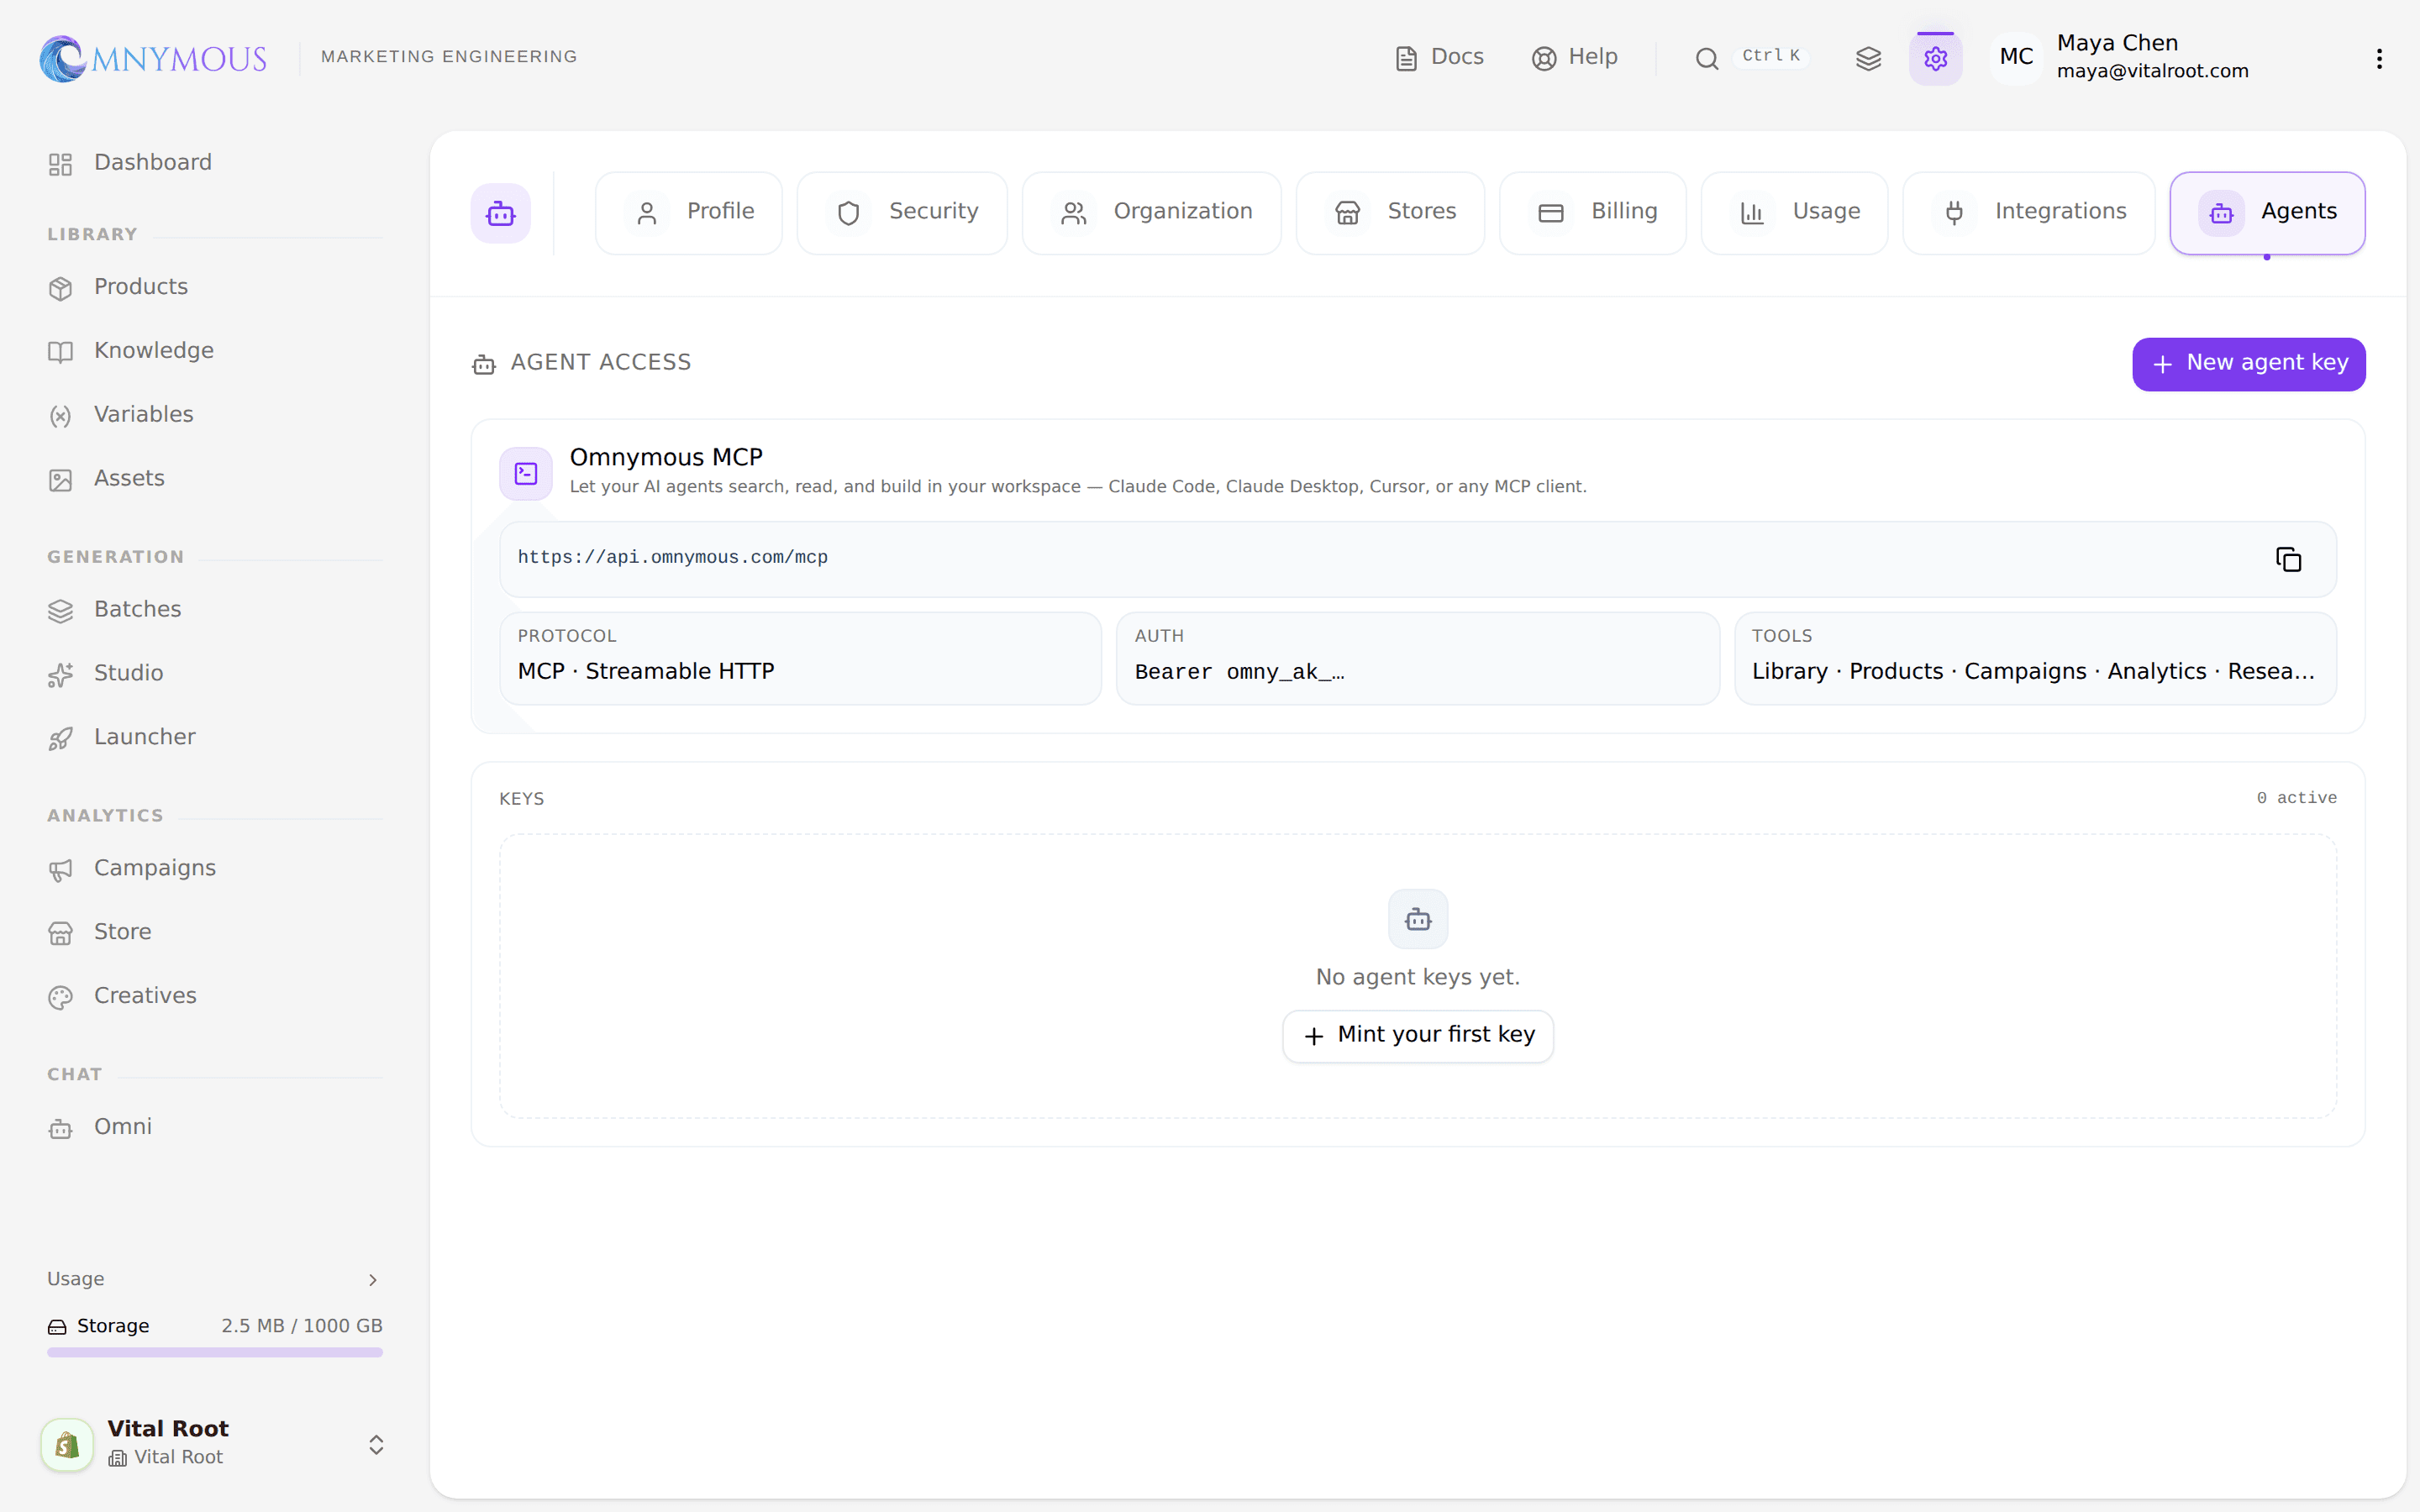Screen dimensions: 2420x1512
Task: Click the Campaigns megaphone icon
Action: pyautogui.click(x=61, y=870)
